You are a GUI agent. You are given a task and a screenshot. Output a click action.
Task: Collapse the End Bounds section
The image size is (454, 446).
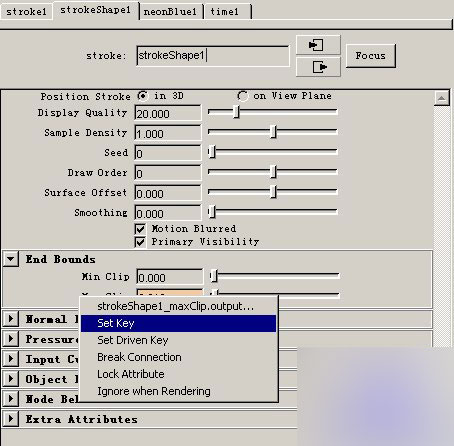(x=11, y=259)
